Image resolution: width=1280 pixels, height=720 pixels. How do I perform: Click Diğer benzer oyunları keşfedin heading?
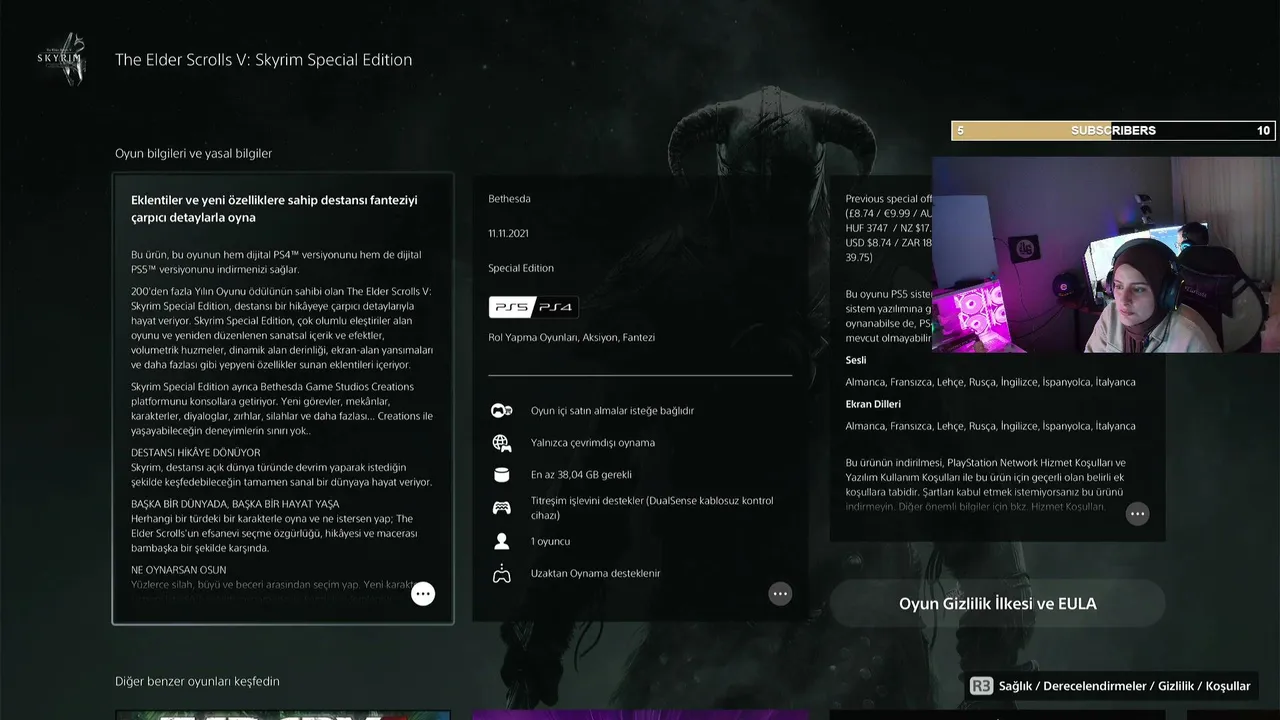click(x=197, y=681)
